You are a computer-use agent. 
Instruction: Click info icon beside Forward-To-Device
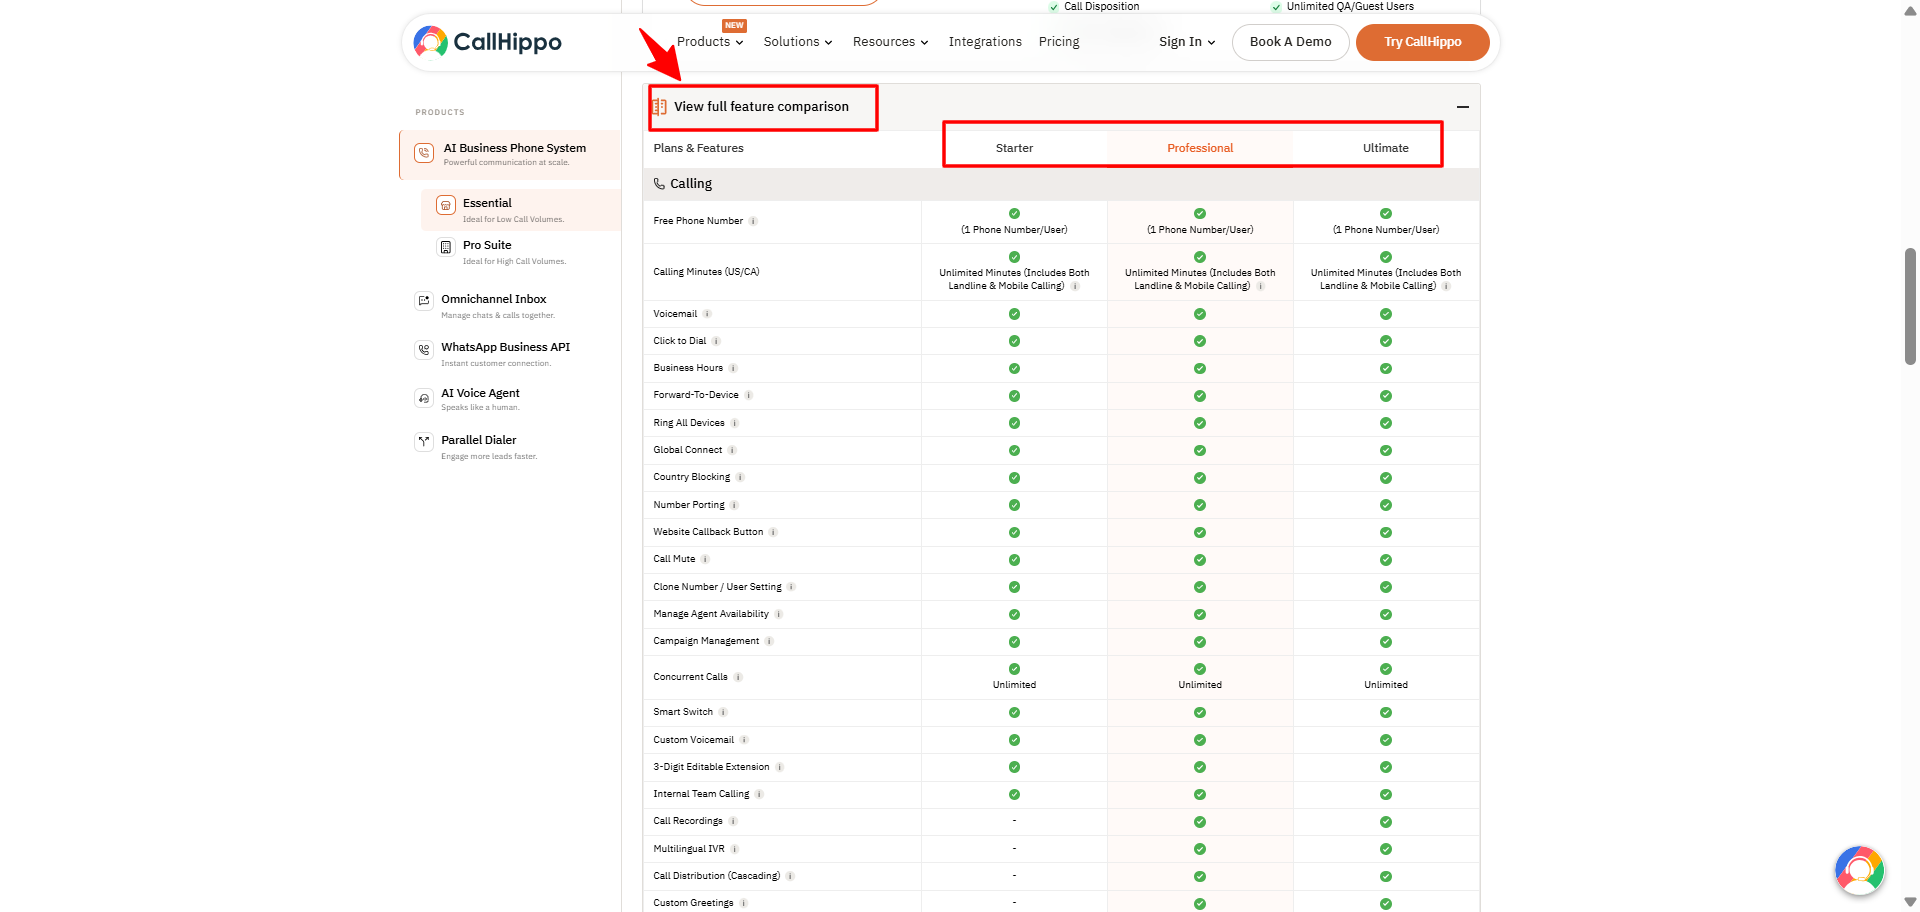[x=748, y=395]
